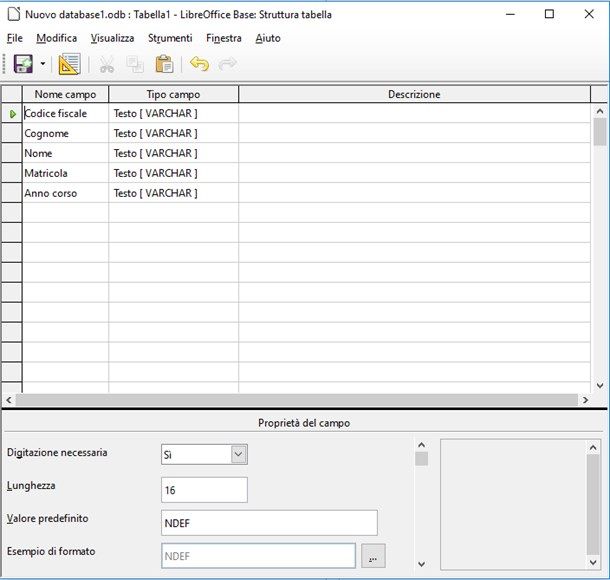Click table scrollbar up arrow
The height and width of the screenshot is (580, 610).
600,111
